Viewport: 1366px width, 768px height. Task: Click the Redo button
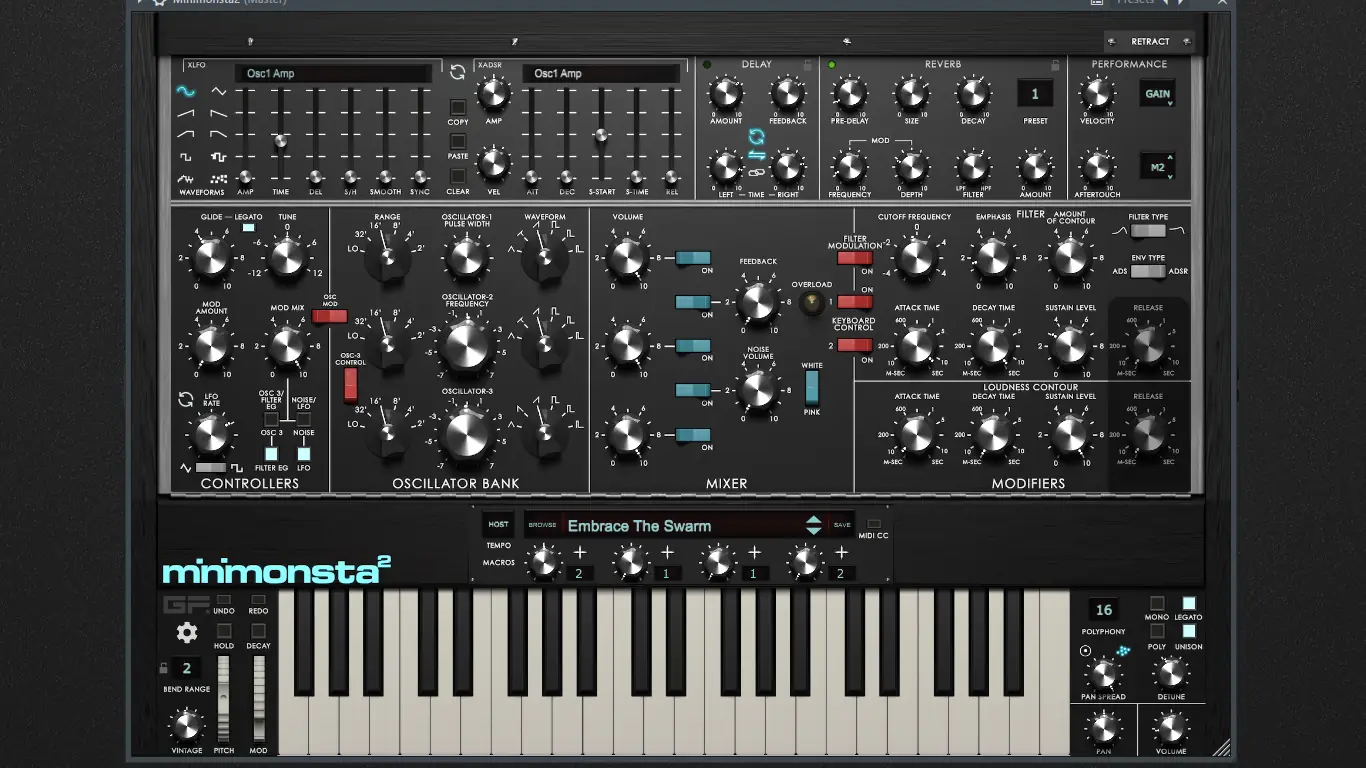click(x=258, y=600)
